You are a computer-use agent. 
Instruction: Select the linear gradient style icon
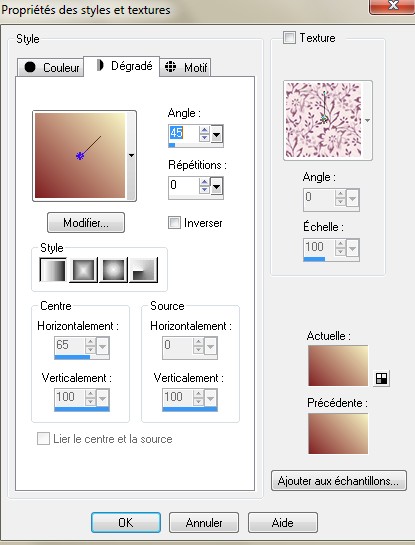point(53,269)
